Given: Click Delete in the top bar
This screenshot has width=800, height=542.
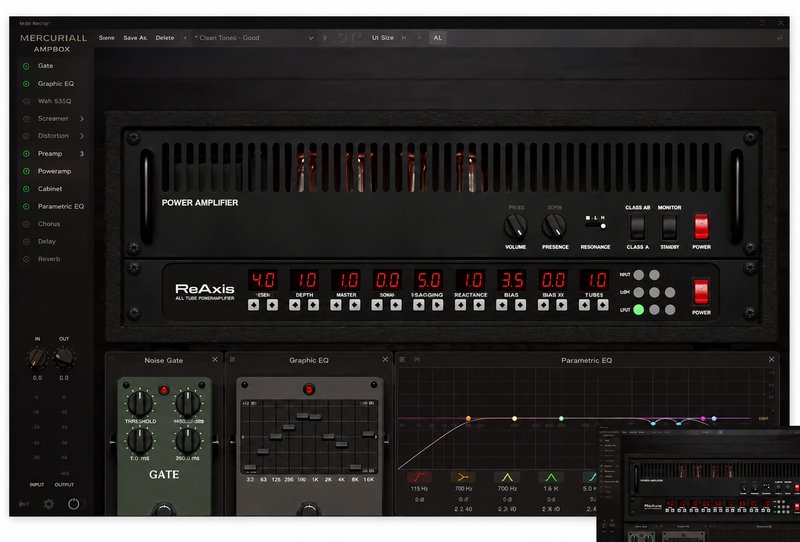Looking at the screenshot, I should (165, 38).
